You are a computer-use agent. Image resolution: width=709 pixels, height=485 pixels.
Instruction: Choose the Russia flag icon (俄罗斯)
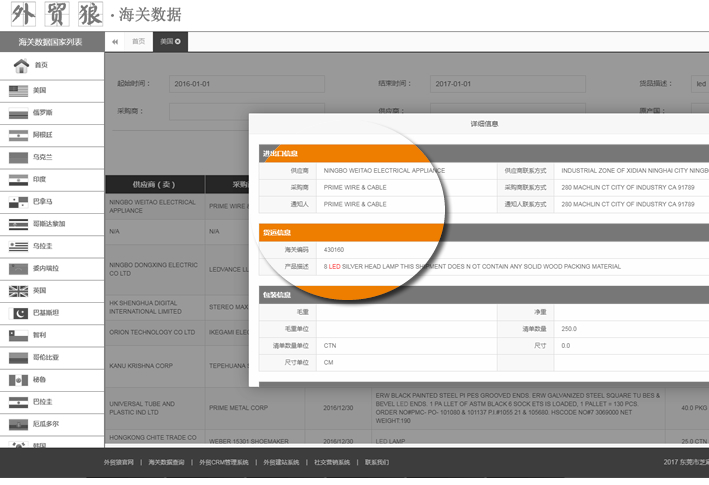[x=18, y=113]
